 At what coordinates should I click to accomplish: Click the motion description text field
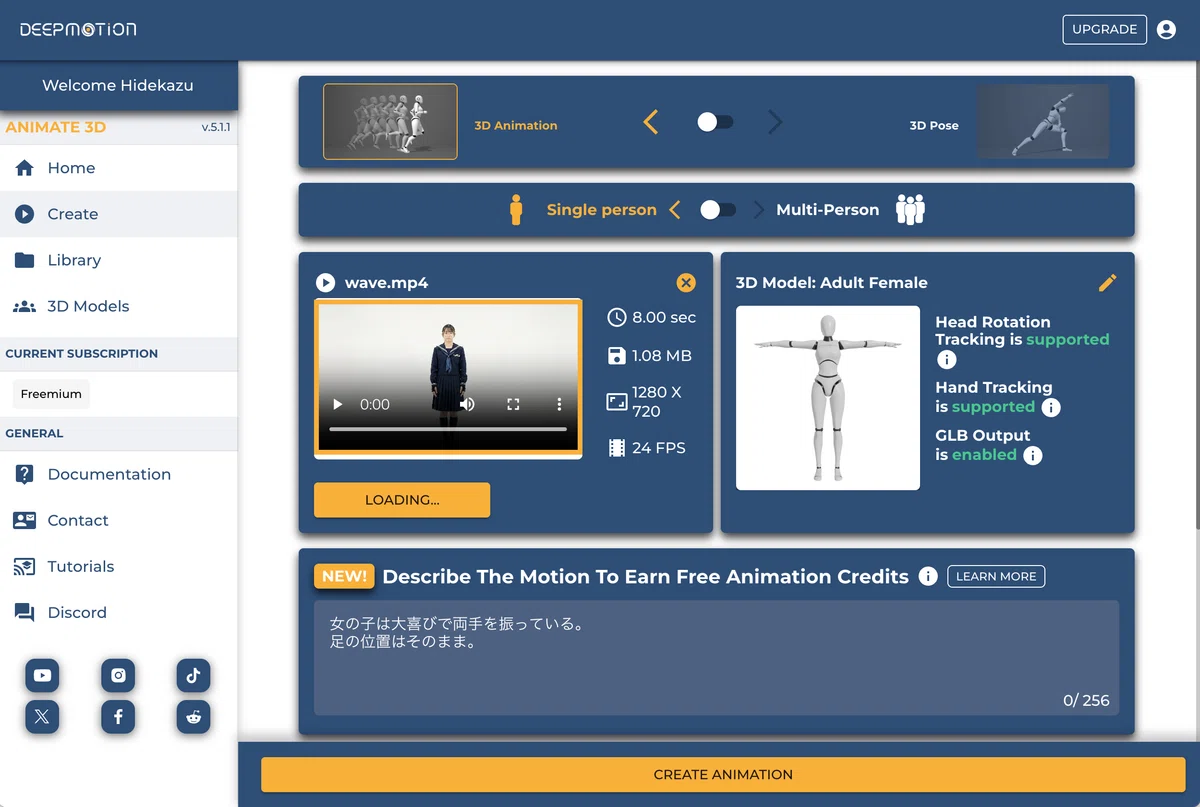coord(716,658)
